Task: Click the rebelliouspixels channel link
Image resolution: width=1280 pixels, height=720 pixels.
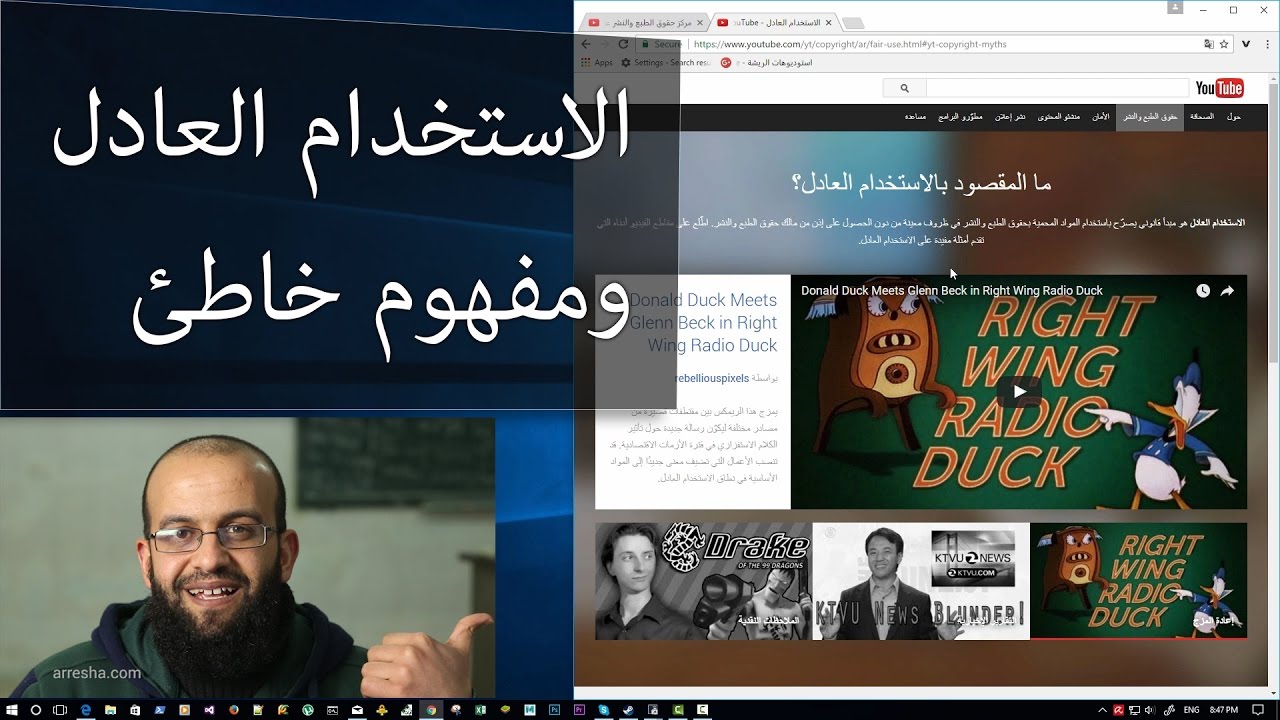Action: [711, 379]
